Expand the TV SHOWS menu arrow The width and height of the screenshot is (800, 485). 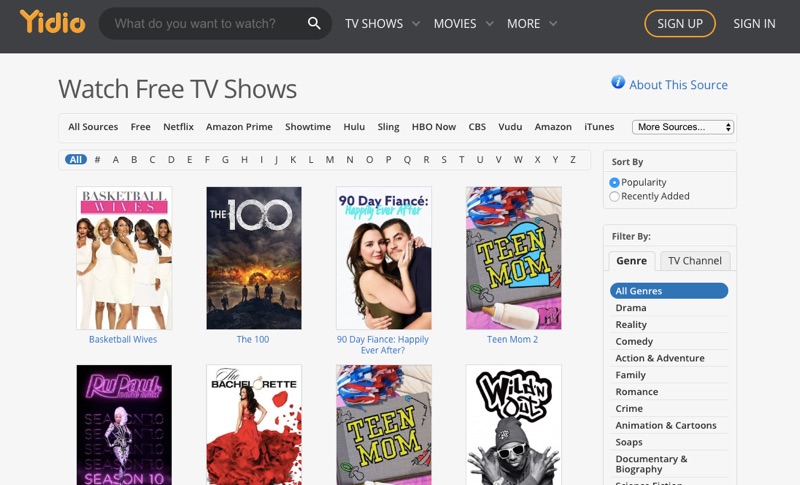click(416, 23)
